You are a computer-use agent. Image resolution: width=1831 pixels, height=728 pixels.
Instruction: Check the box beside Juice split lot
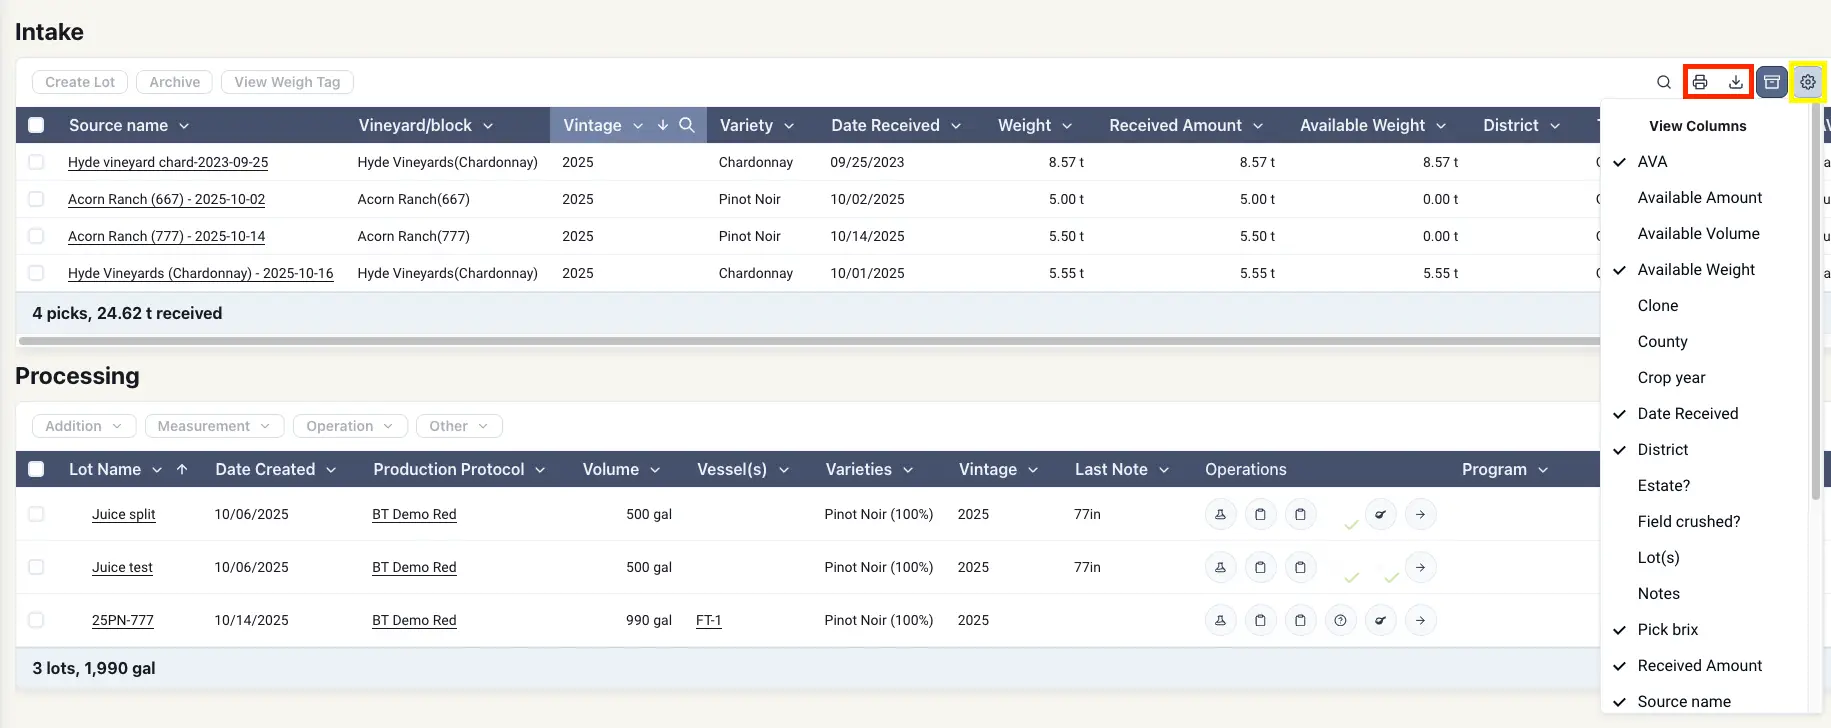click(x=36, y=514)
